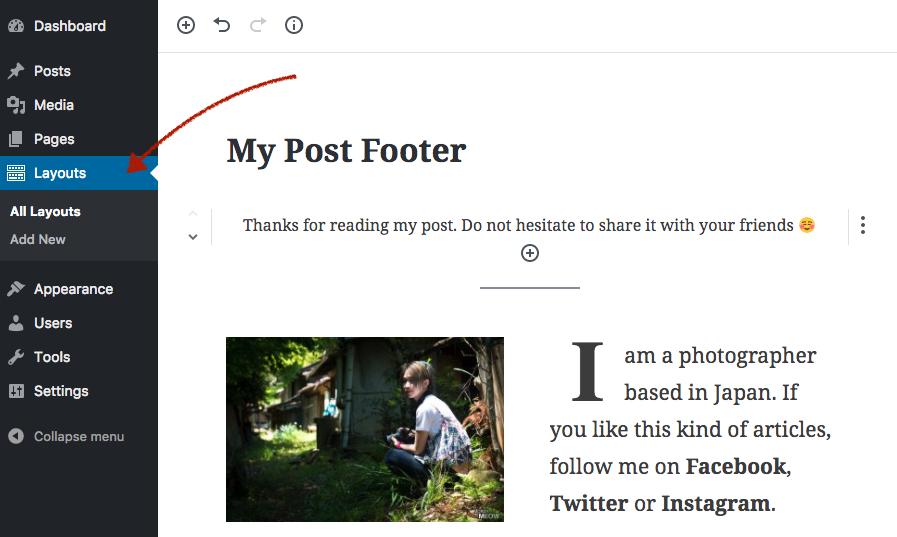
Task: Go to All Layouts submenu link
Action: point(45,212)
